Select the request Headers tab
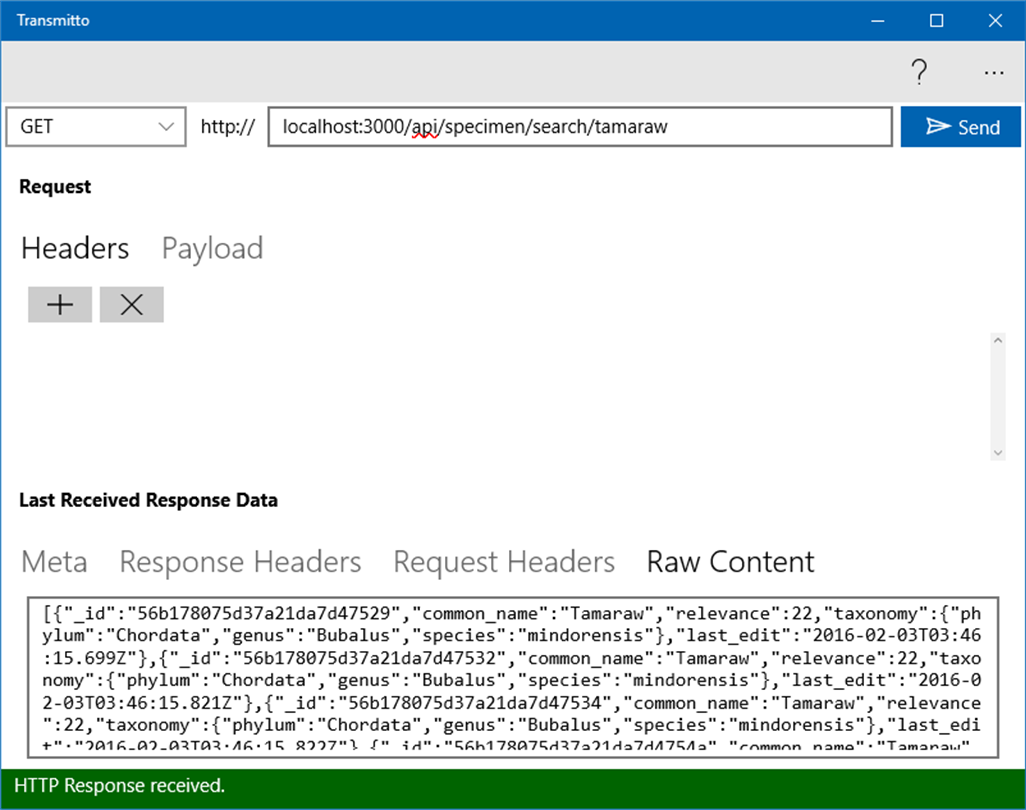Image resolution: width=1026 pixels, height=810 pixels. (75, 249)
